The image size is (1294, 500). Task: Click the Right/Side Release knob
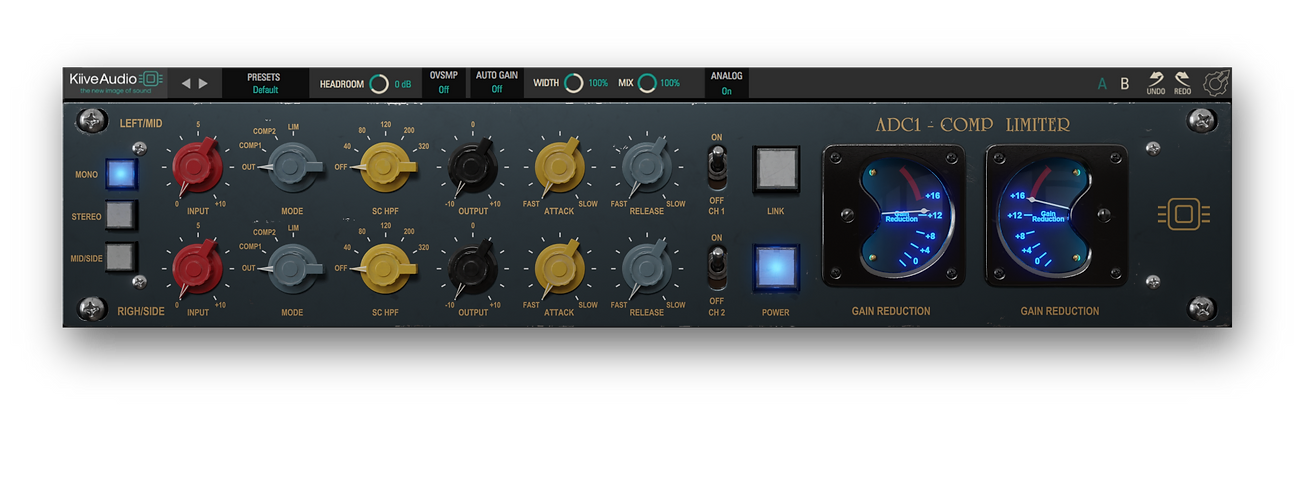point(647,270)
